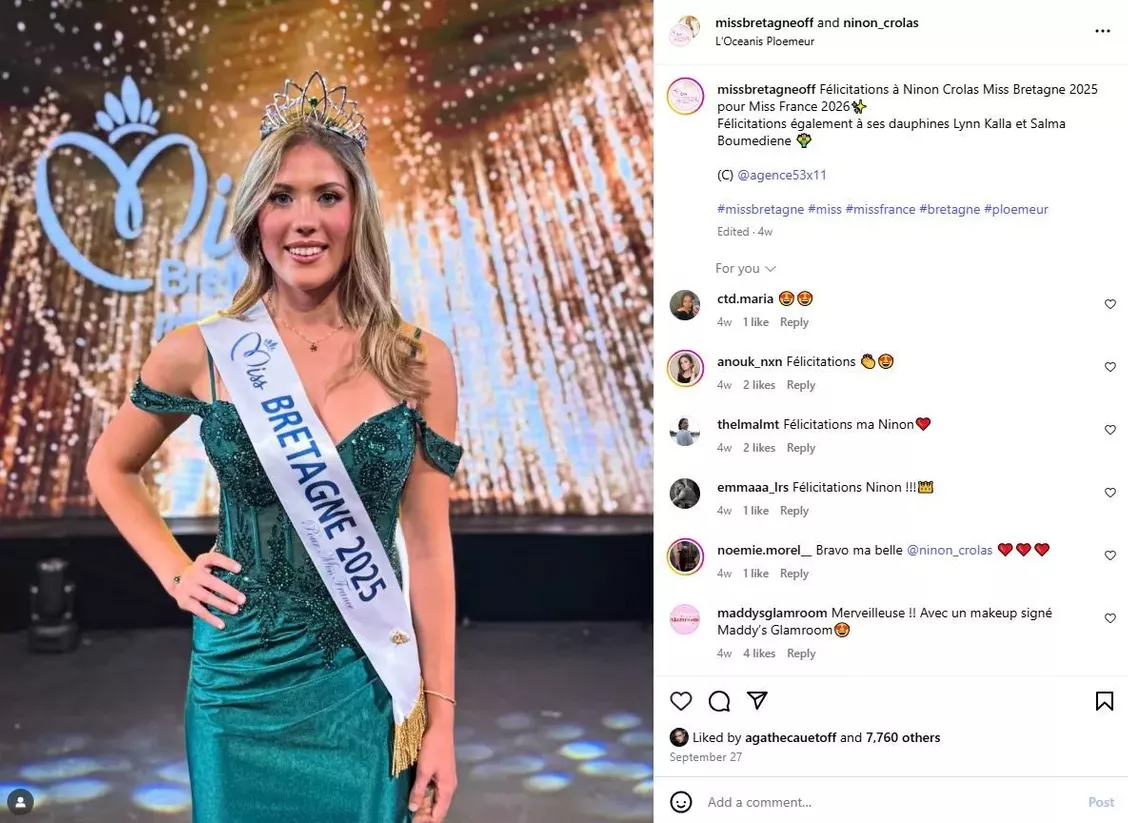View noemie.morel__ profile picture
This screenshot has width=1128, height=823.
click(685, 556)
